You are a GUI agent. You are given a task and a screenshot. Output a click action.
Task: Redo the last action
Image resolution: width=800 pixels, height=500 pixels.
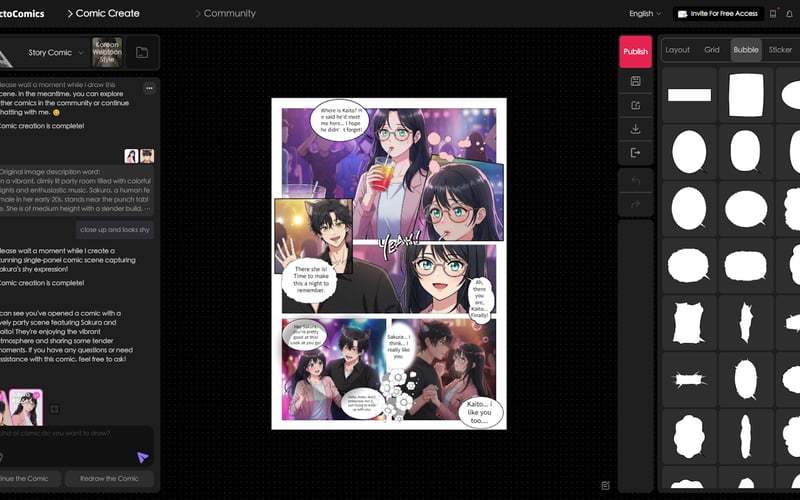coord(635,205)
